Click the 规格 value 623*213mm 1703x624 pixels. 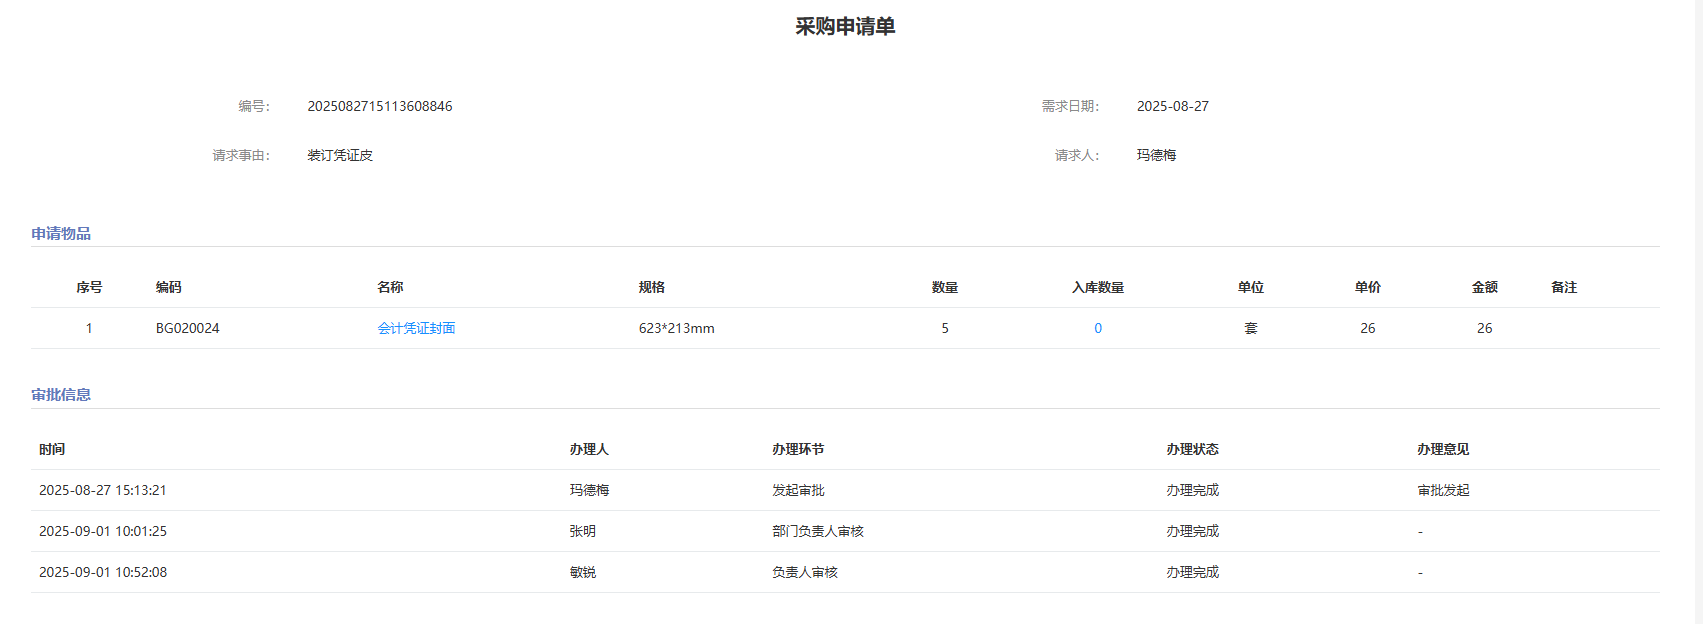(x=676, y=328)
